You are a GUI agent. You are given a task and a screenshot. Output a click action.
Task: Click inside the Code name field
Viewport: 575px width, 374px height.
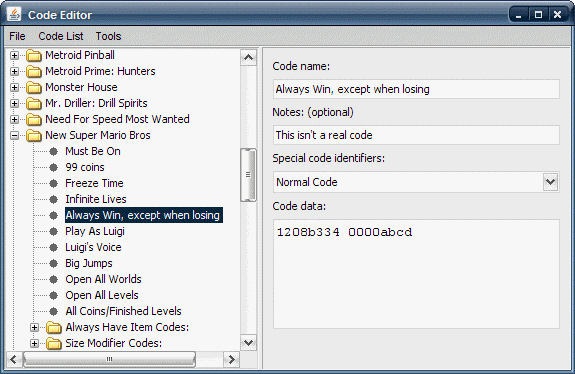pos(416,89)
